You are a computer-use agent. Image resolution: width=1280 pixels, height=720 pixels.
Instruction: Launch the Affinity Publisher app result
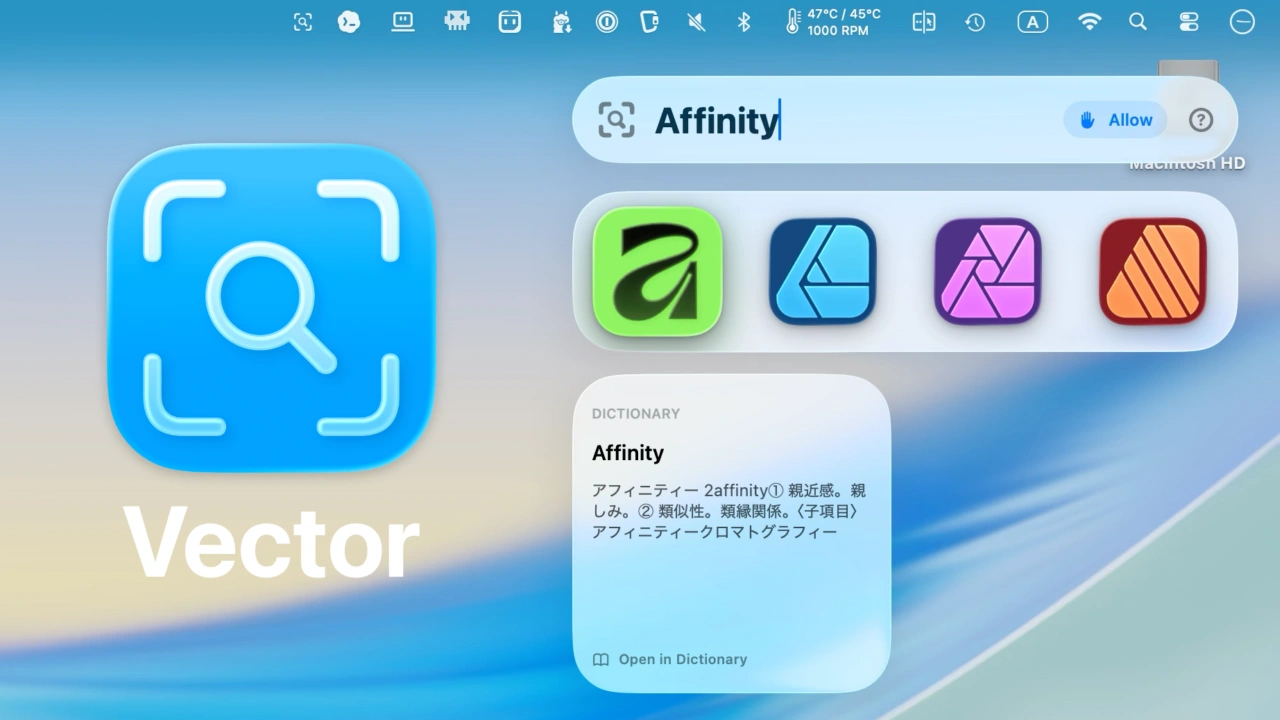click(1153, 271)
